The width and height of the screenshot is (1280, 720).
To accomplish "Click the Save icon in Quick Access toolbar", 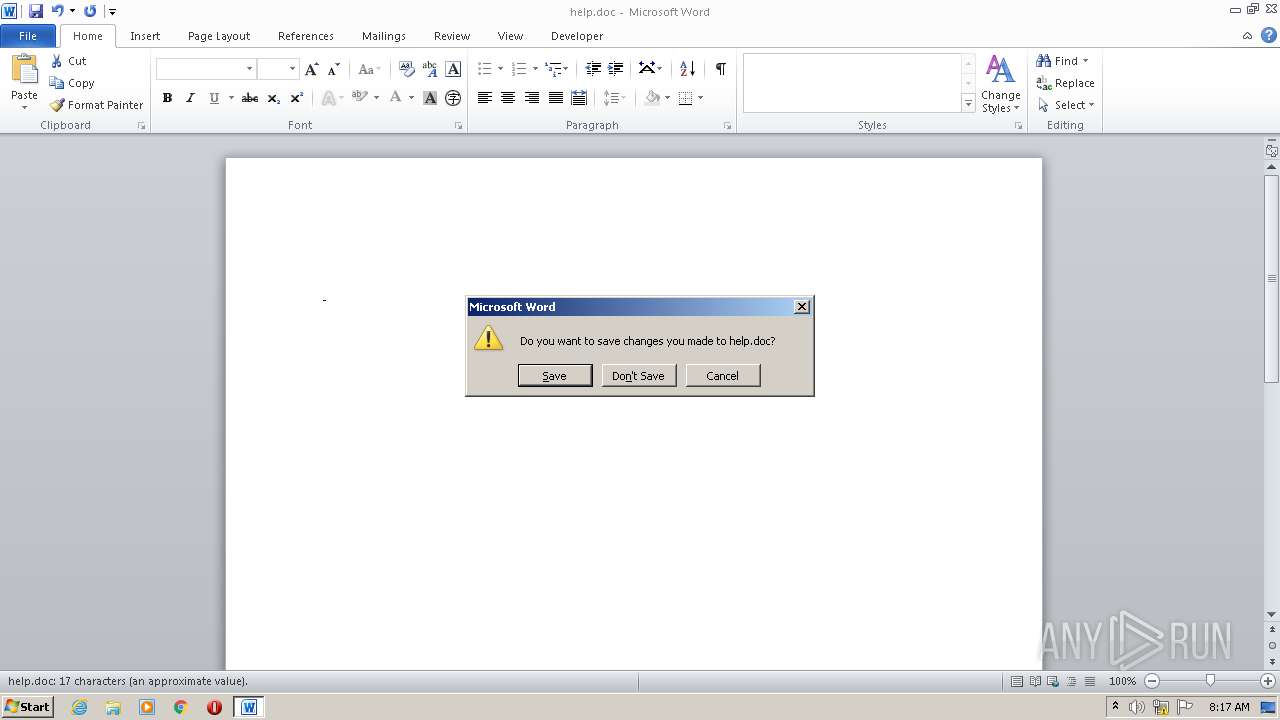I will point(36,11).
